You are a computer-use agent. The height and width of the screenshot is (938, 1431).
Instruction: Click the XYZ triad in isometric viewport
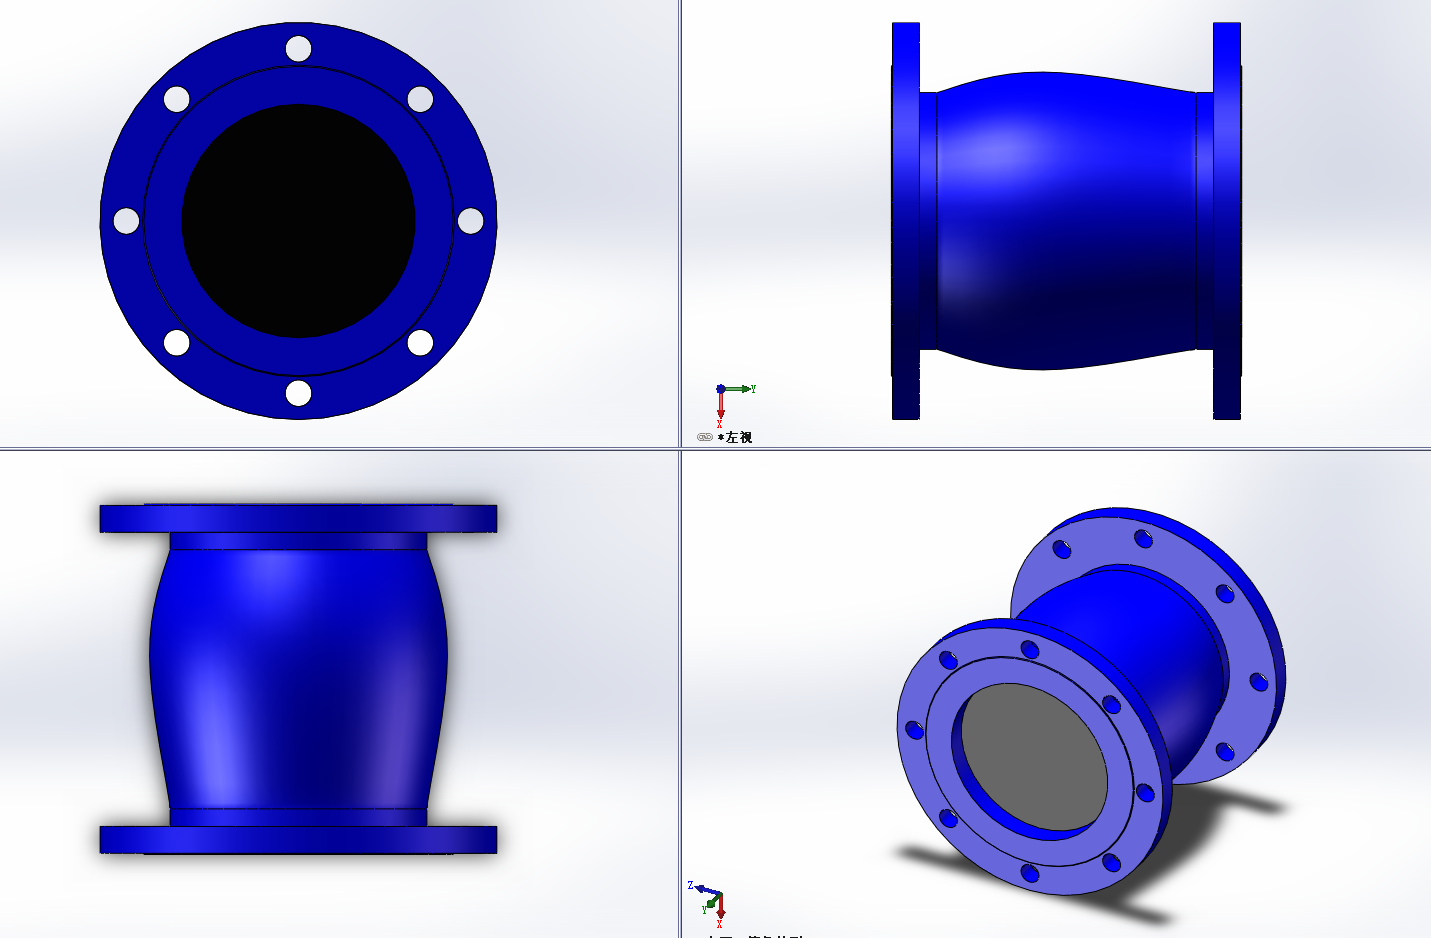pos(707,903)
